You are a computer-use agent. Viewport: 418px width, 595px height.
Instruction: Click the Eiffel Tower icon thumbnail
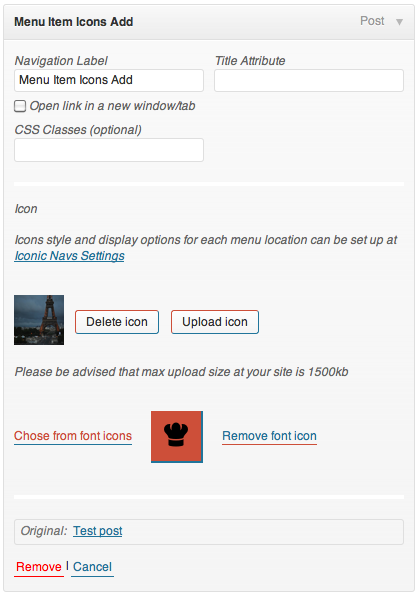(39, 320)
